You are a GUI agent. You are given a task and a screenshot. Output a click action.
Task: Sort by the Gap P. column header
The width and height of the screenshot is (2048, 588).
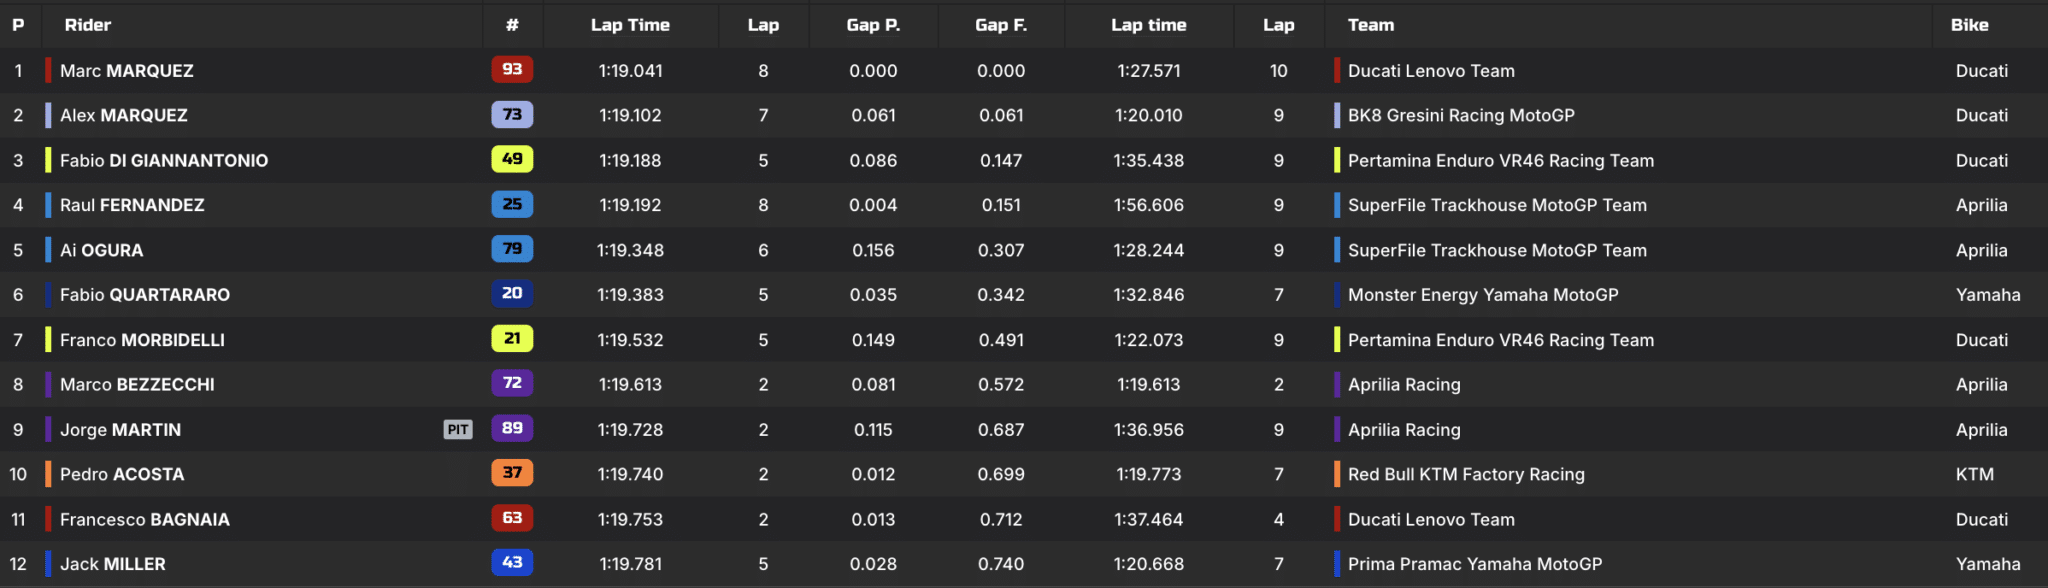click(x=873, y=25)
